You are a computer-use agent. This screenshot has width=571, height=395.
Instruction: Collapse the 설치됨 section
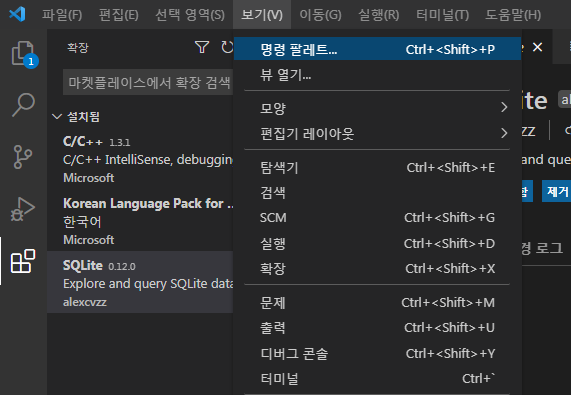pos(76,116)
